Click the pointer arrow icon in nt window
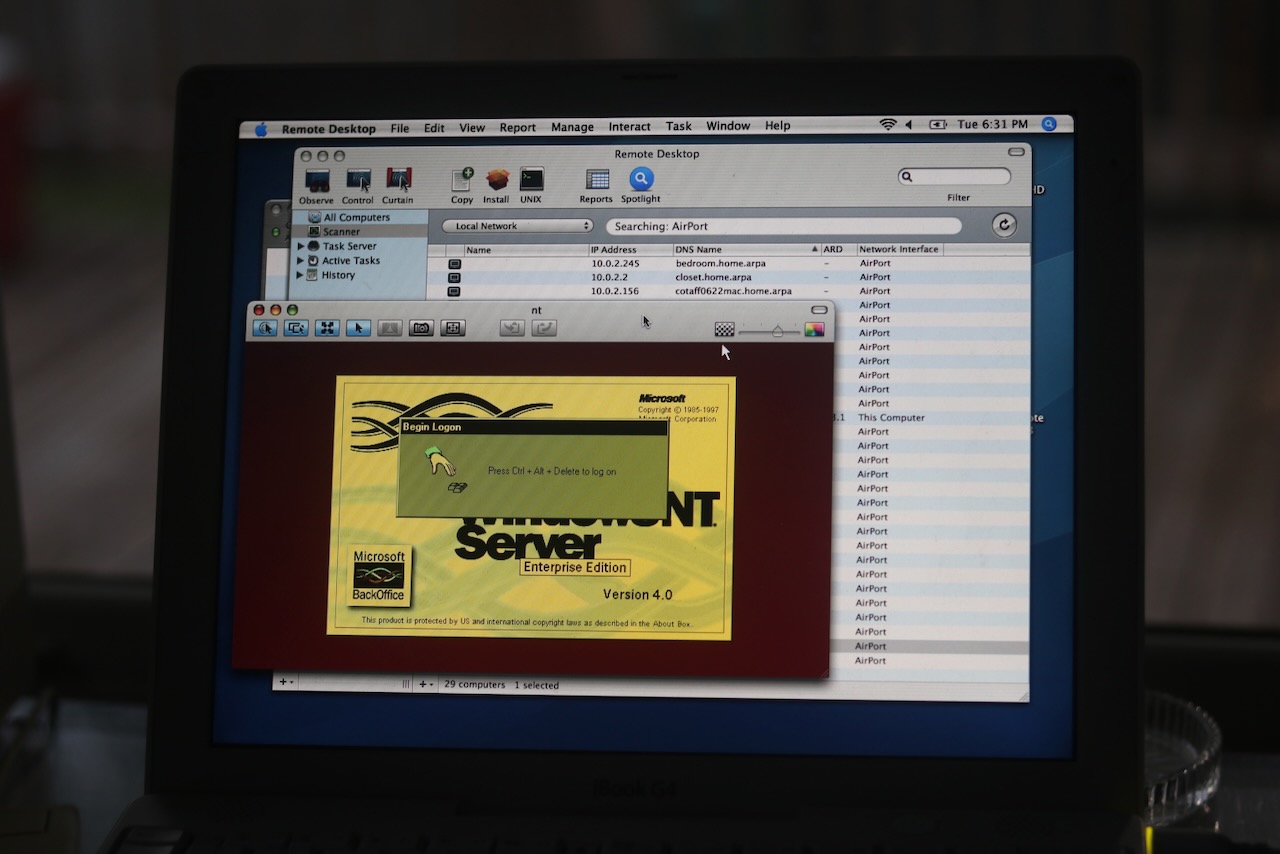 (358, 328)
